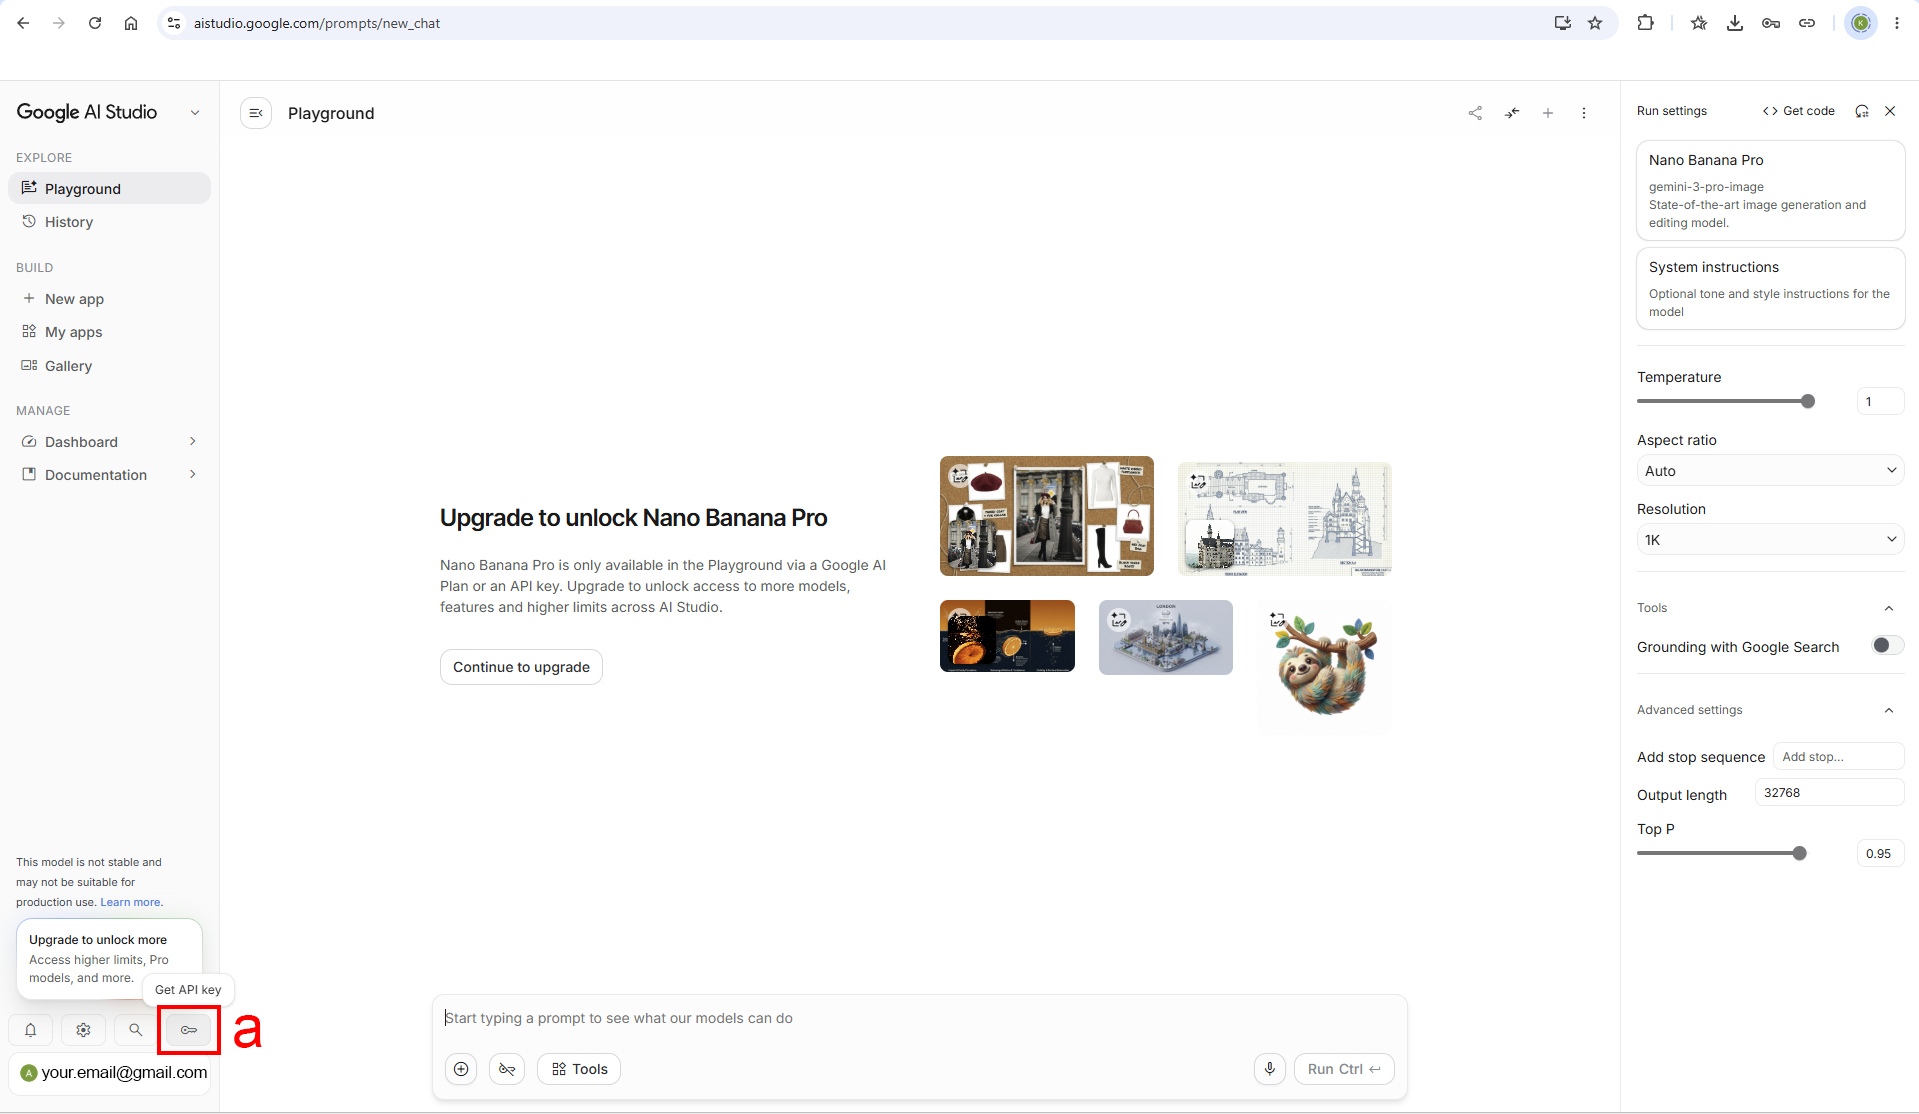The width and height of the screenshot is (1919, 1114).
Task: Open settings gear icon in the sidebar
Action: pos(83,1029)
